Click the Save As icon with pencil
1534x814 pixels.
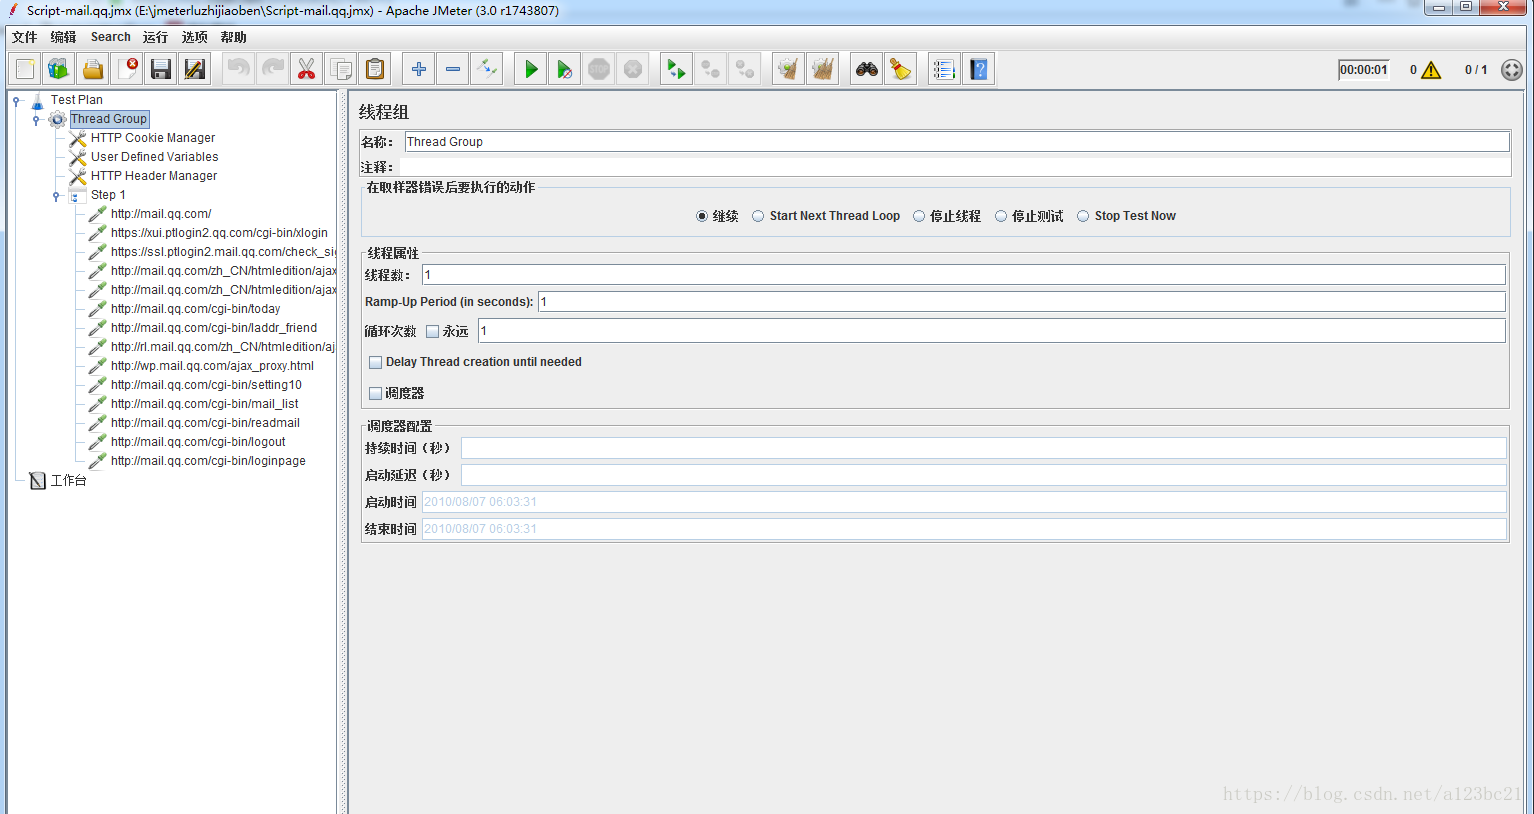pos(195,69)
